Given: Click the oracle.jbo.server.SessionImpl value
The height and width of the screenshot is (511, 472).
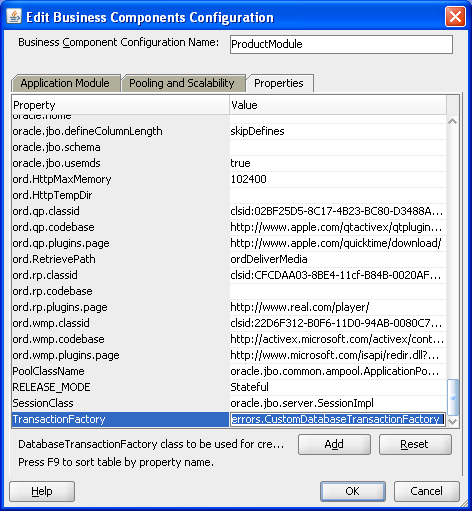Looking at the screenshot, I should (x=338, y=403).
